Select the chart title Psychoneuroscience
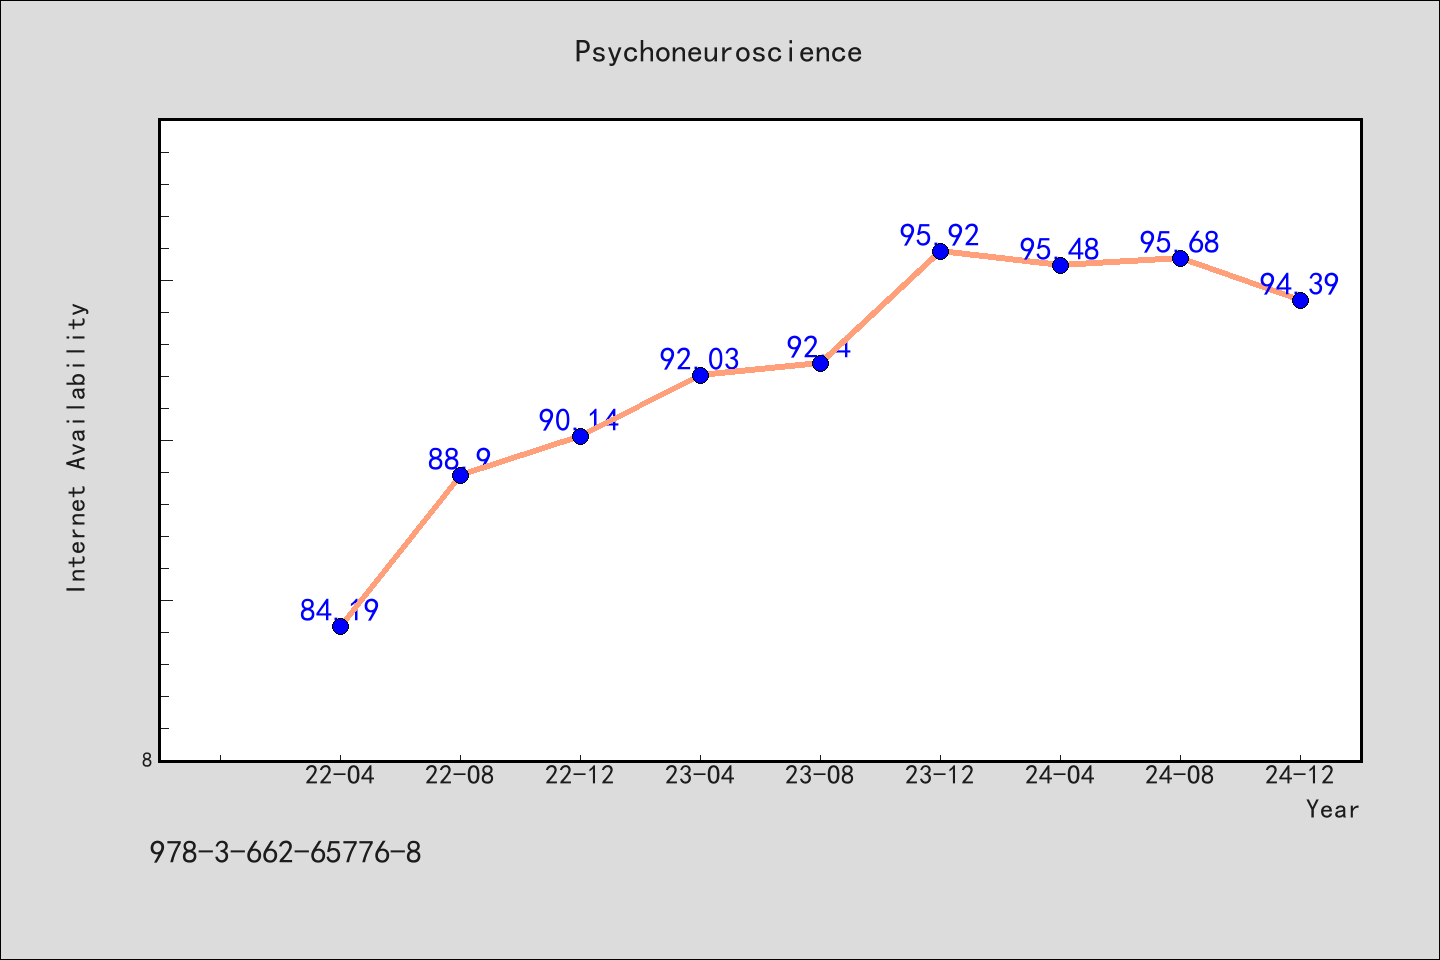Viewport: 1440px width, 960px height. click(718, 52)
